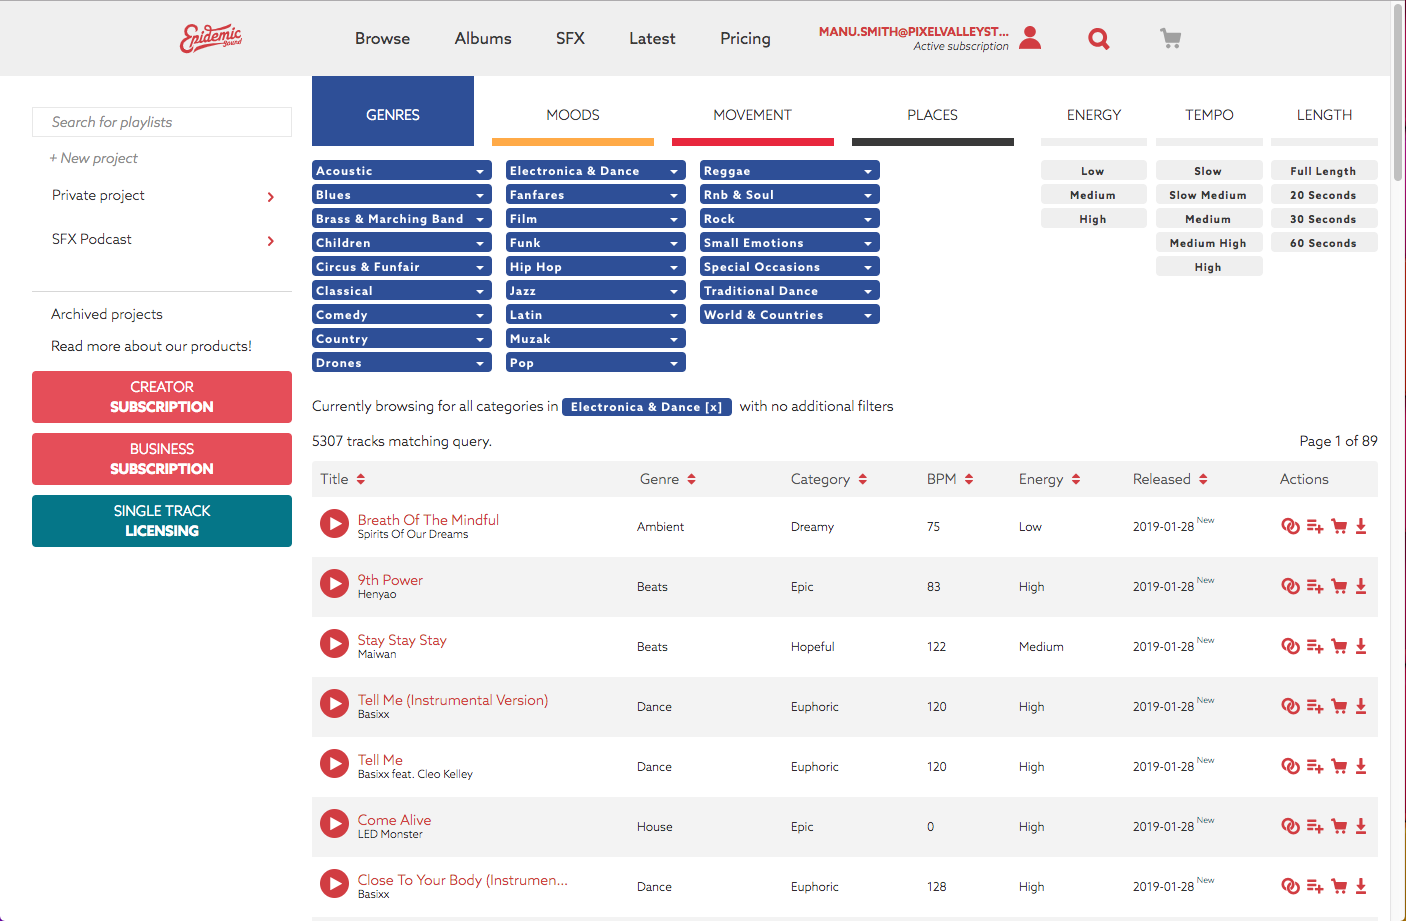The height and width of the screenshot is (921, 1406).
Task: Toggle the 60 Seconds length filter
Action: coord(1323,243)
